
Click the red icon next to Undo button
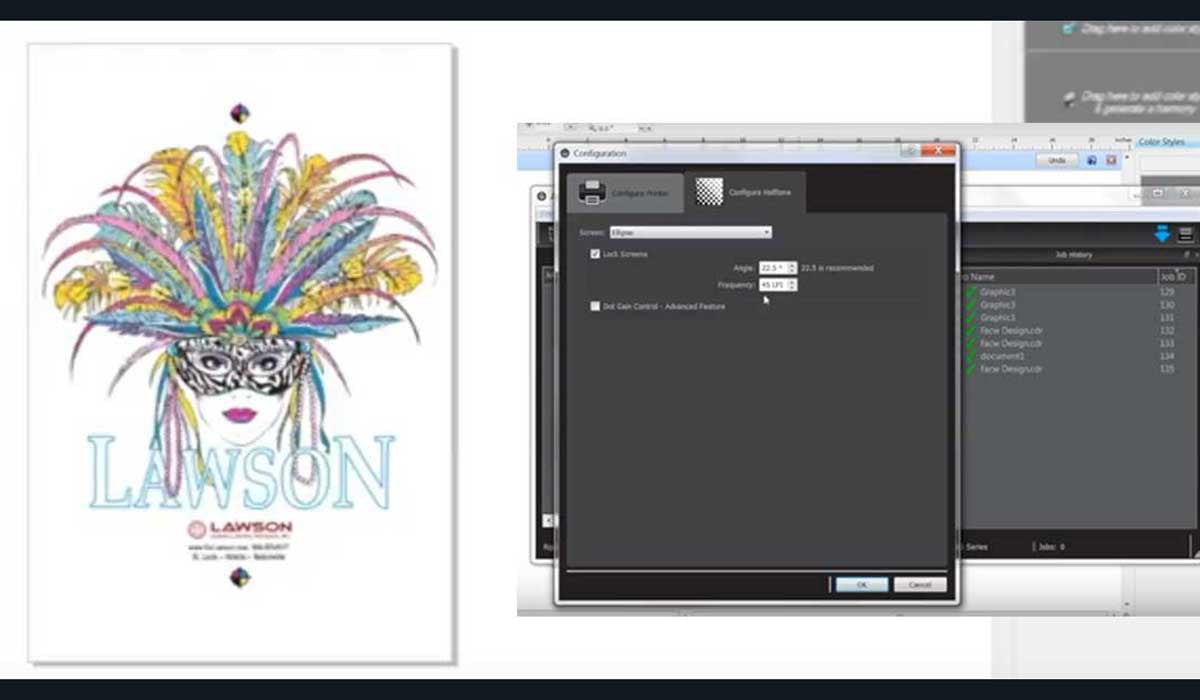(1111, 160)
